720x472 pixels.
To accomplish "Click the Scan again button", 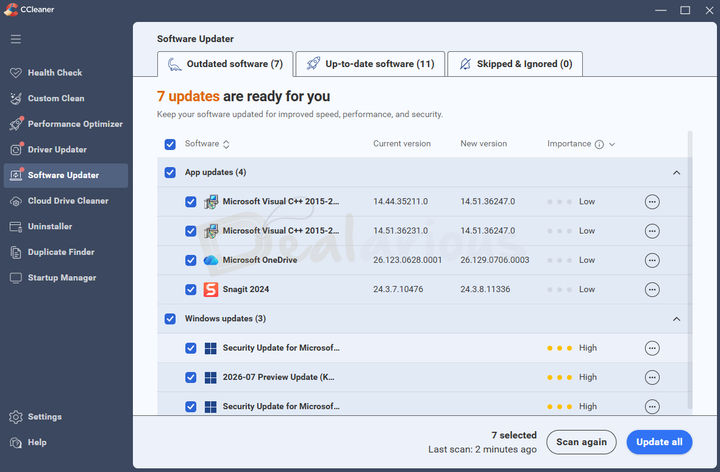I will [581, 442].
